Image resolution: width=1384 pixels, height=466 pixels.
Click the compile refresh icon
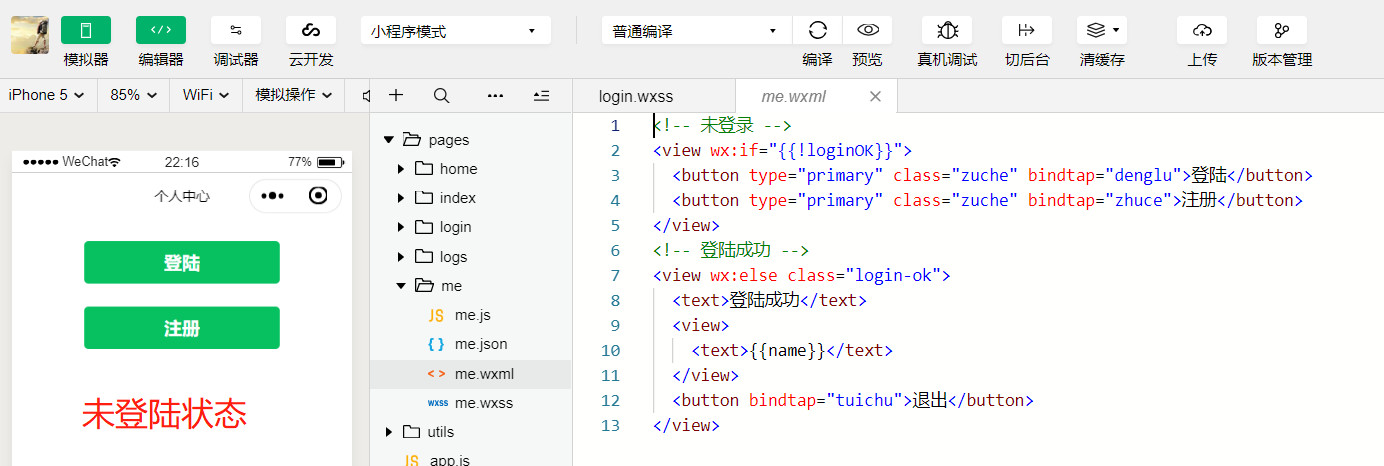point(817,30)
